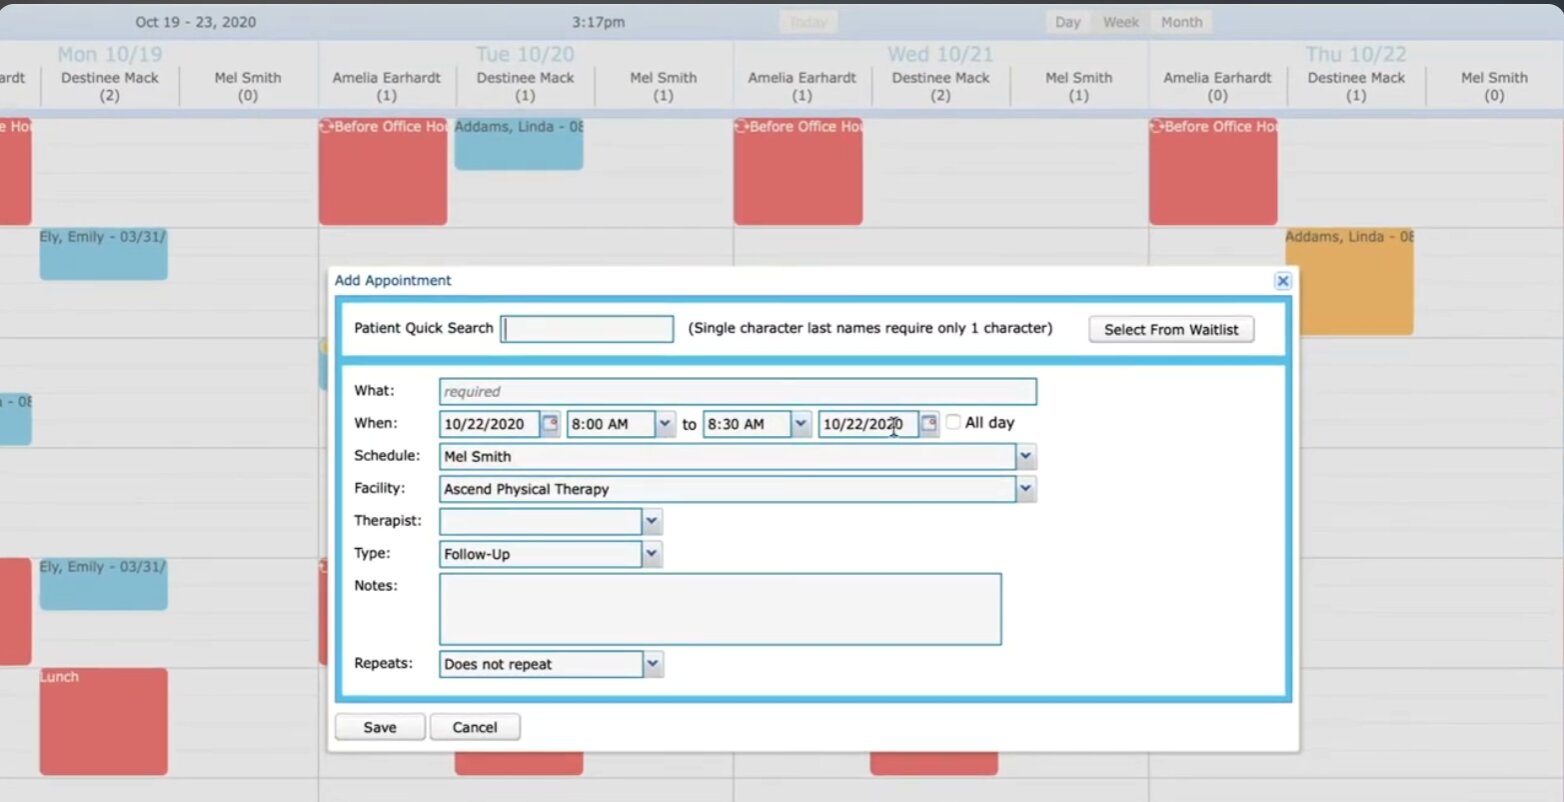Open the Type dropdown showing Follow-Up
The width and height of the screenshot is (1564, 802).
point(652,554)
